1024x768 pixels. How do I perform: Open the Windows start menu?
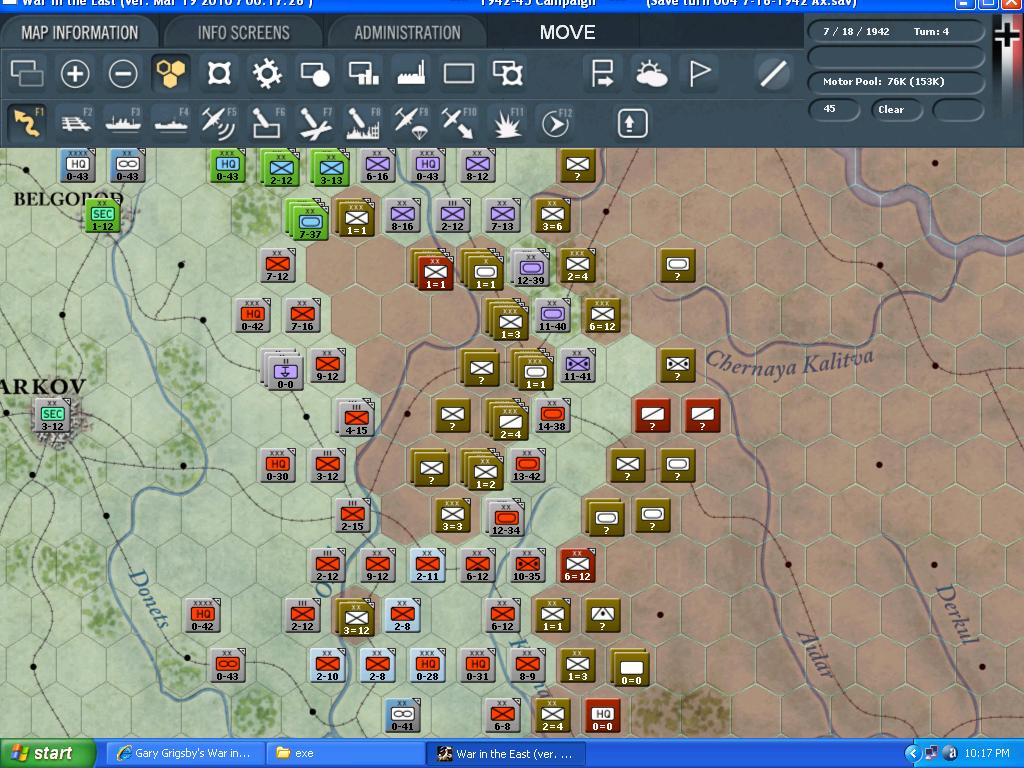(x=47, y=754)
